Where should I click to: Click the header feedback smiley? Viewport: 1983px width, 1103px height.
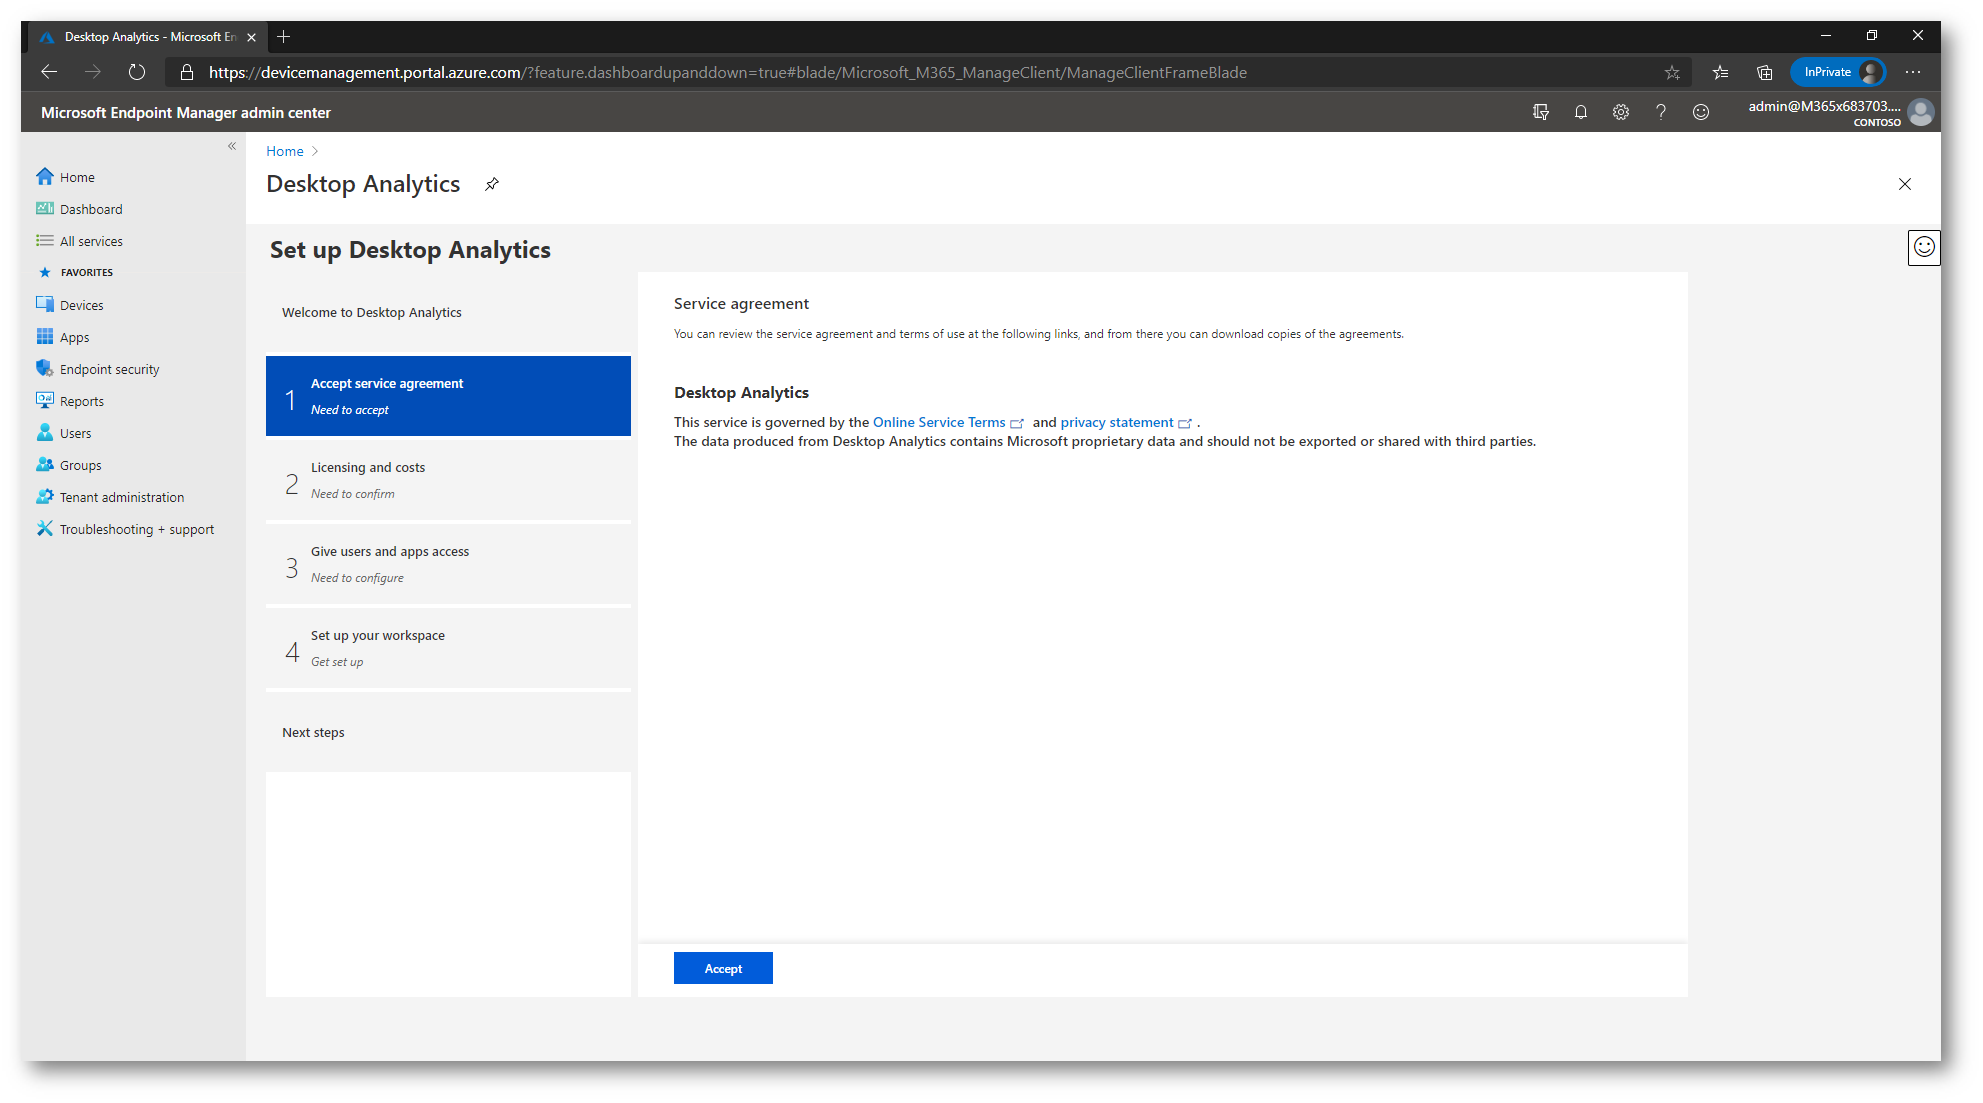tap(1701, 112)
